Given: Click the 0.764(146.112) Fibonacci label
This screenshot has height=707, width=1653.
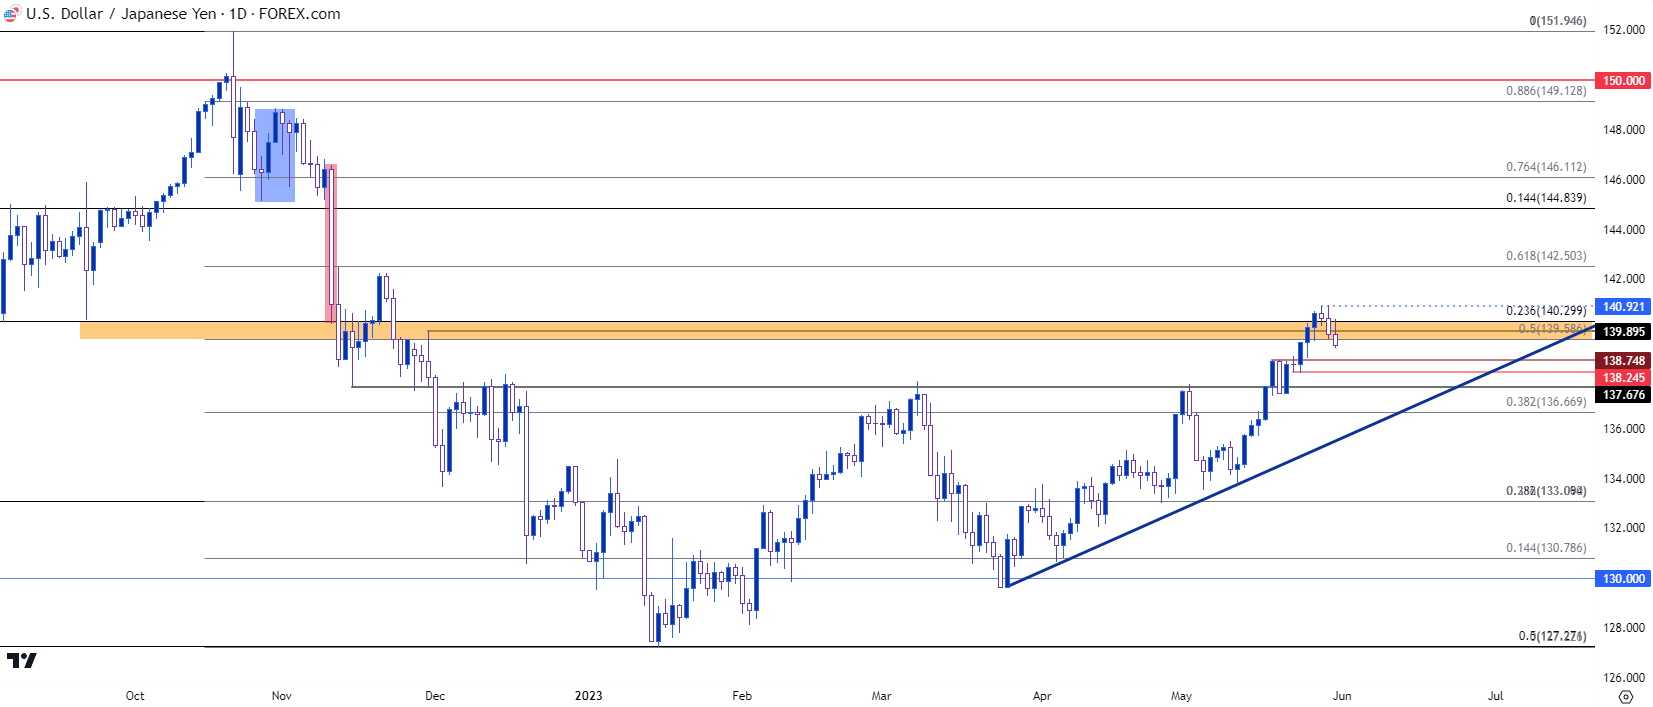Looking at the screenshot, I should click(1546, 167).
